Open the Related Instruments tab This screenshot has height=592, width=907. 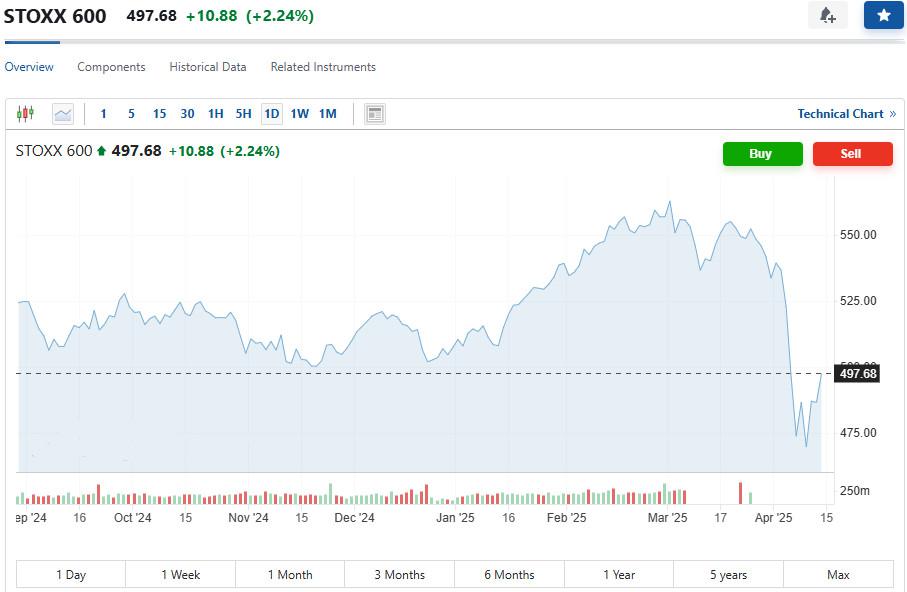click(x=323, y=67)
